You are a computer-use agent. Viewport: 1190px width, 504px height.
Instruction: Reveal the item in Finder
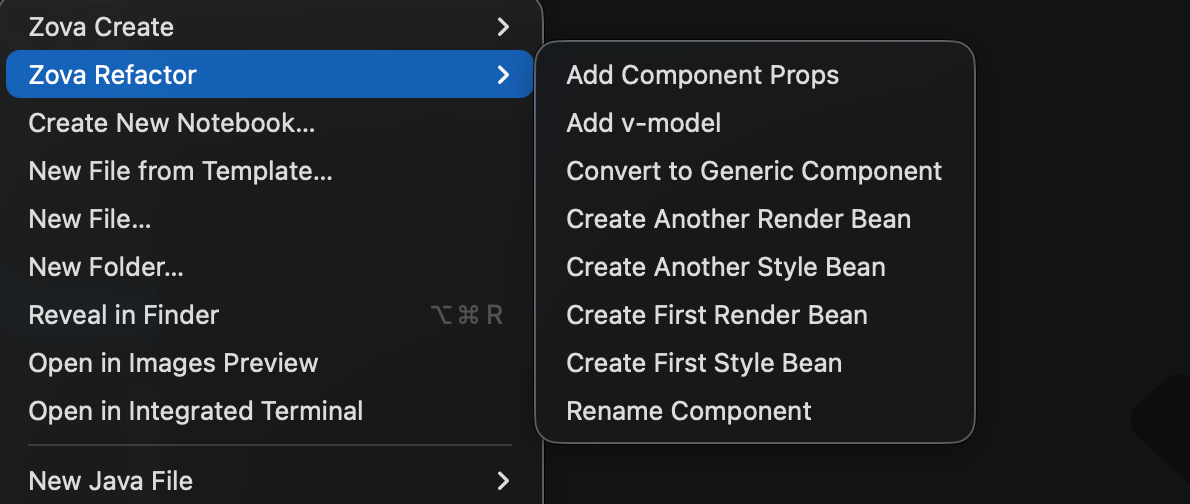coord(124,315)
